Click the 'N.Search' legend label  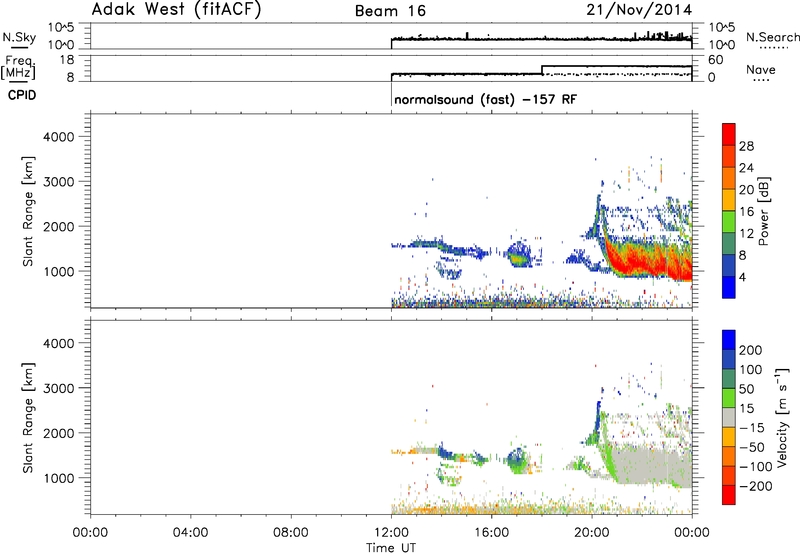pos(772,37)
